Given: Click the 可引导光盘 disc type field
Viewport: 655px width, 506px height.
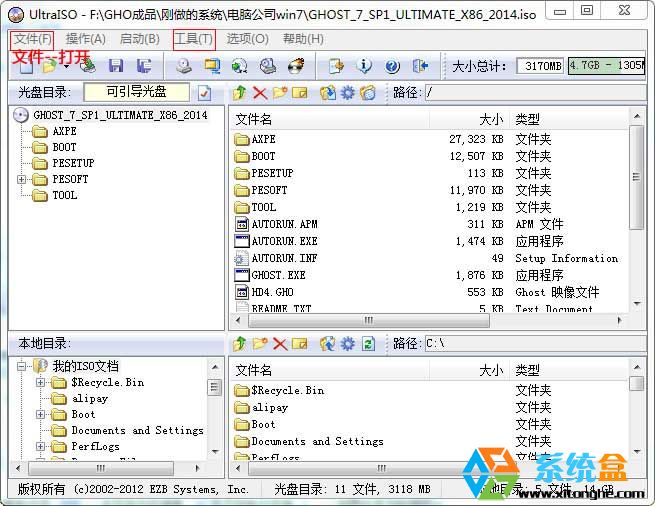Looking at the screenshot, I should [x=137, y=92].
